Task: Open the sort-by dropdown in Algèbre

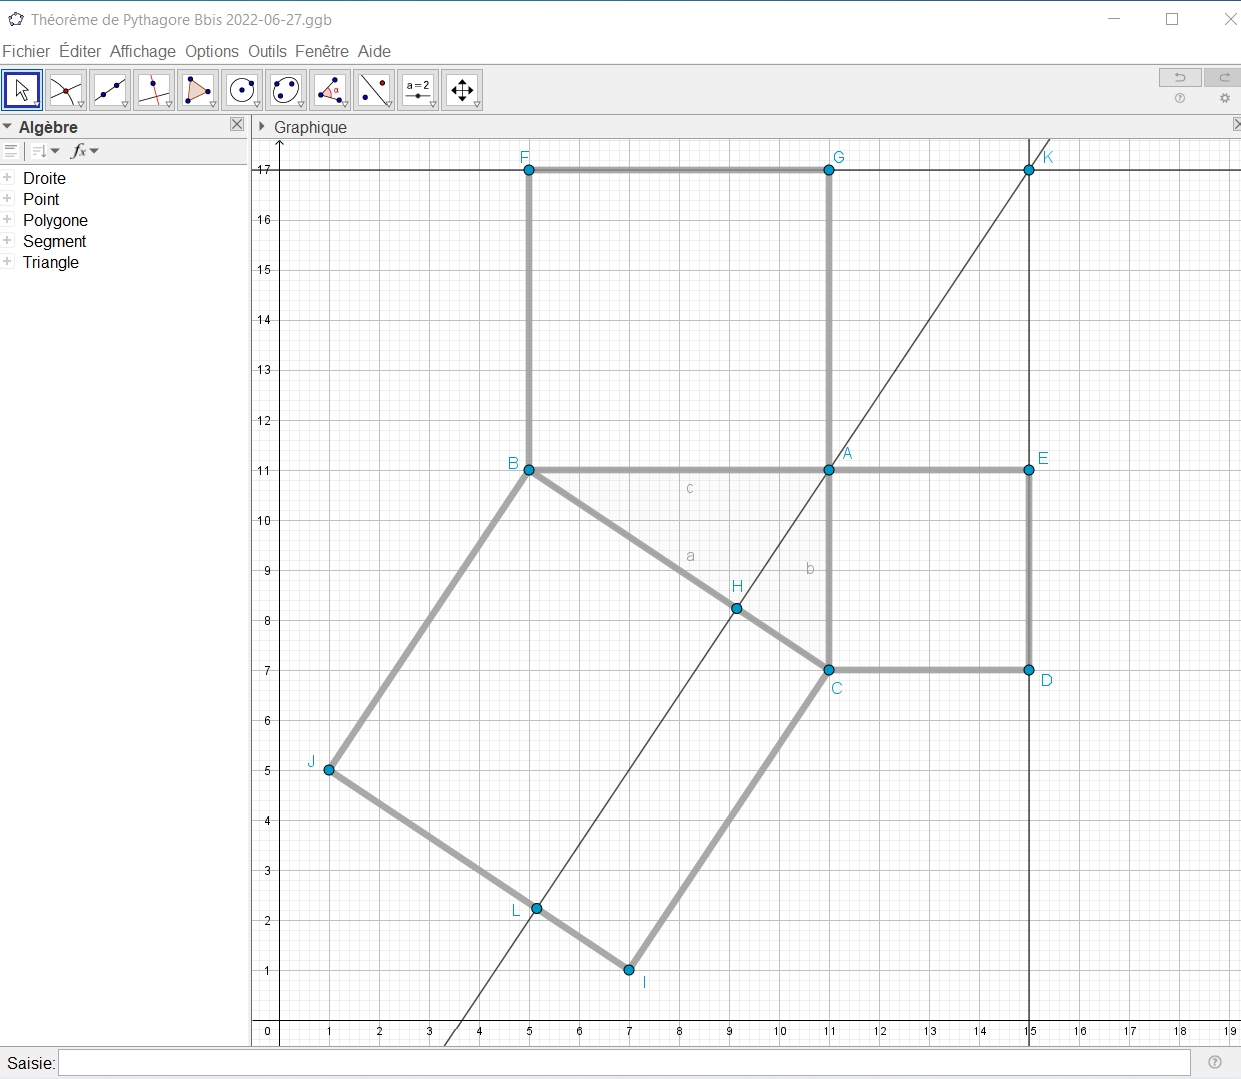Action: pyautogui.click(x=46, y=151)
